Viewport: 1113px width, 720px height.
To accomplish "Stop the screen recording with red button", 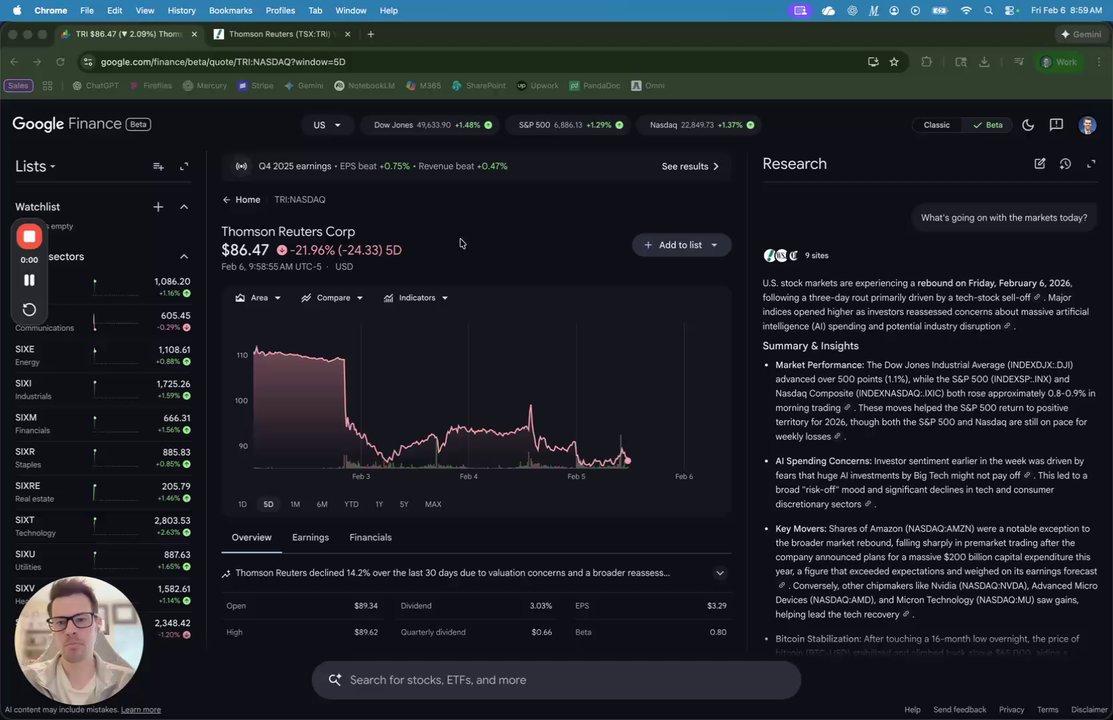I will pos(29,236).
